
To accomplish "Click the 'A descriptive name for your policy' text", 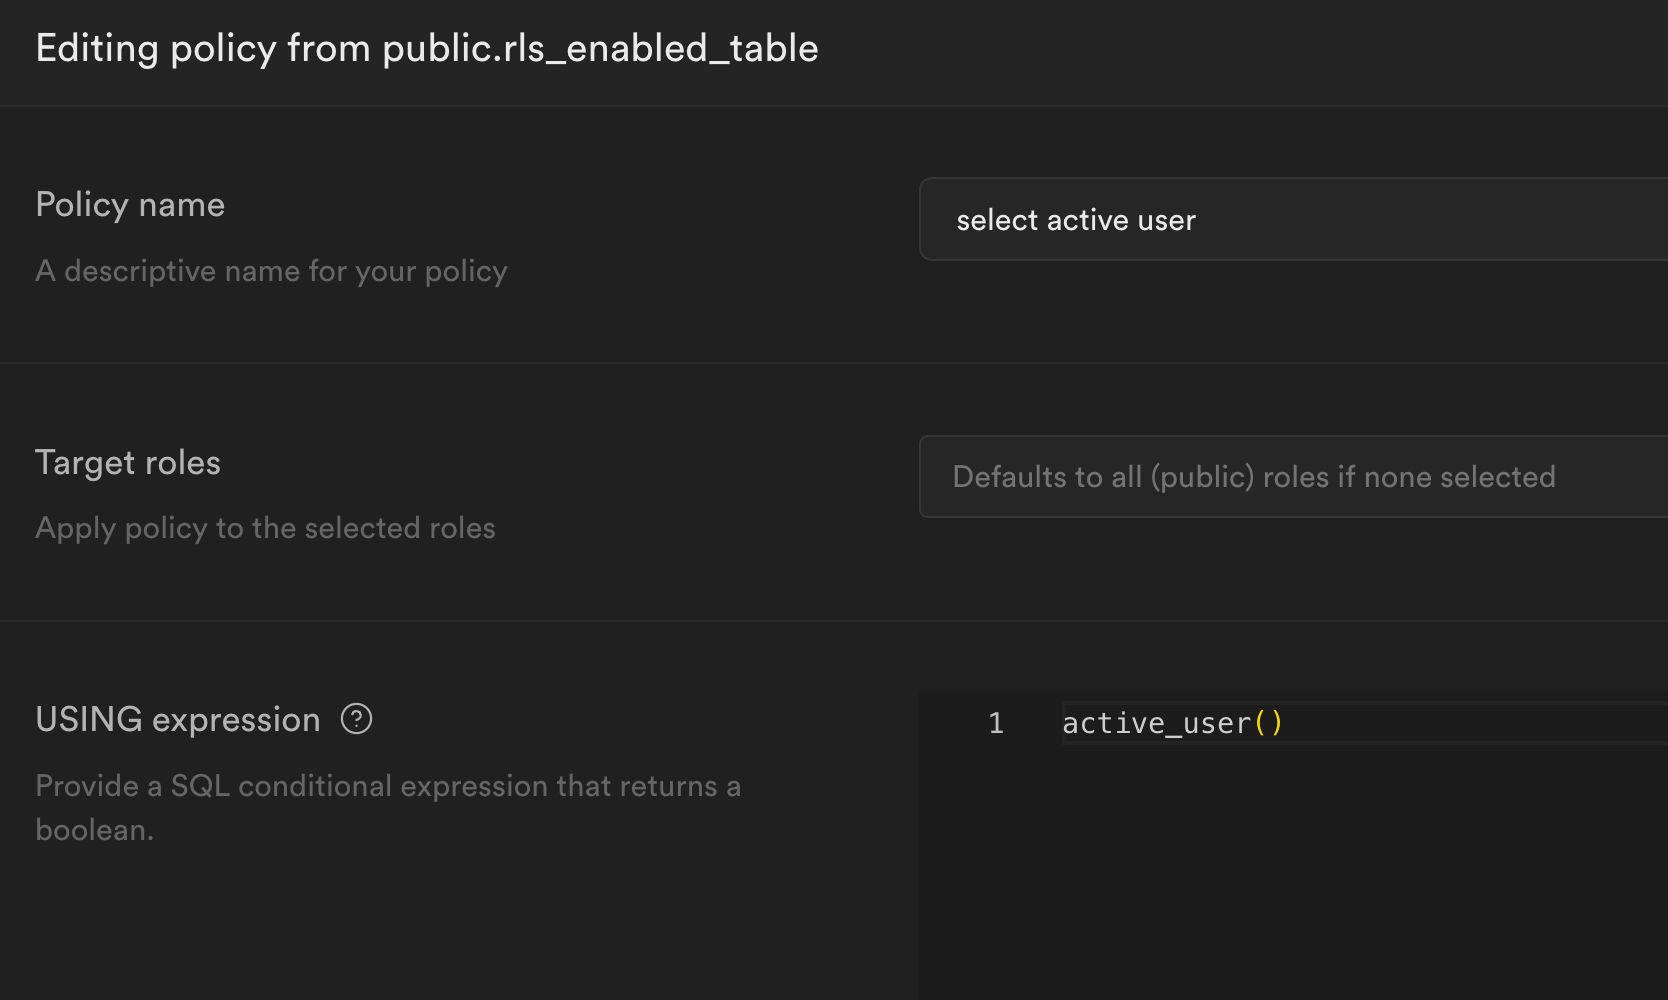I will [x=271, y=270].
